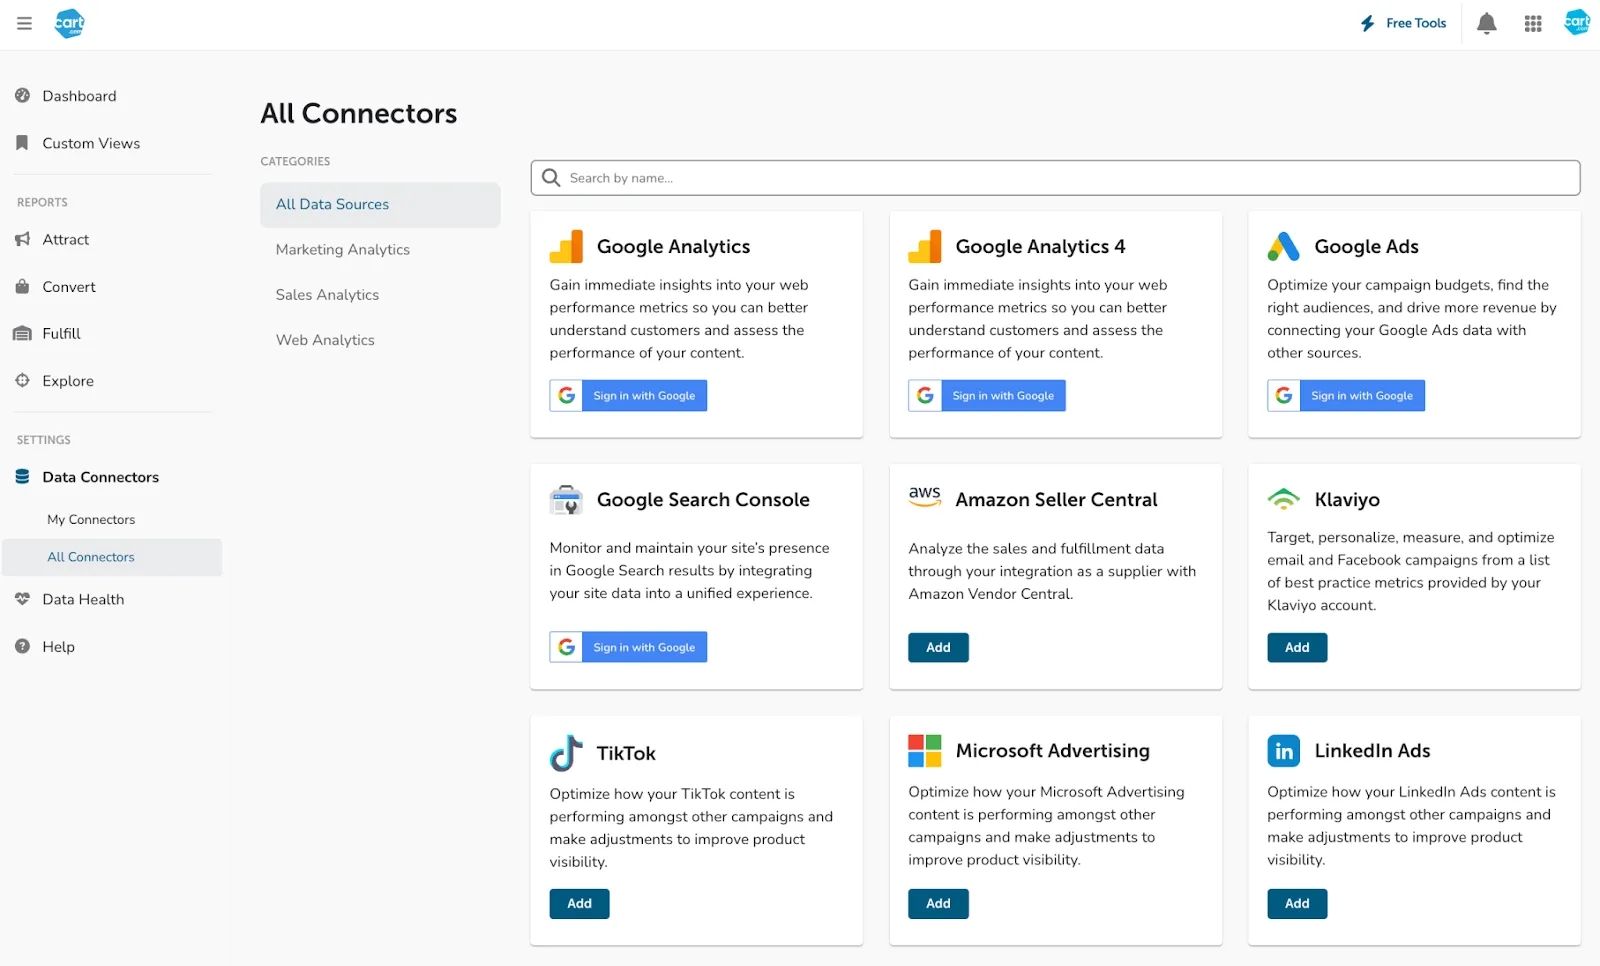
Task: Click the Data Health heartbeat icon
Action: 22,599
